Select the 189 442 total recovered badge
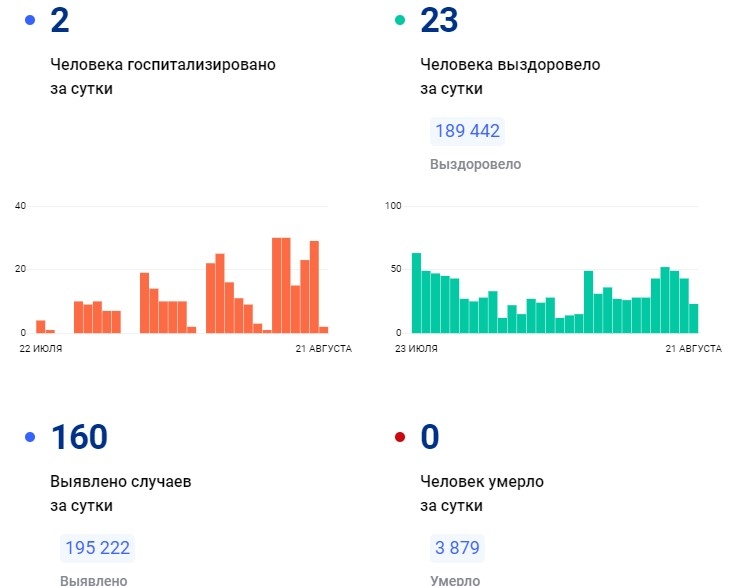Viewport: 754px width, 586px height. (x=467, y=131)
